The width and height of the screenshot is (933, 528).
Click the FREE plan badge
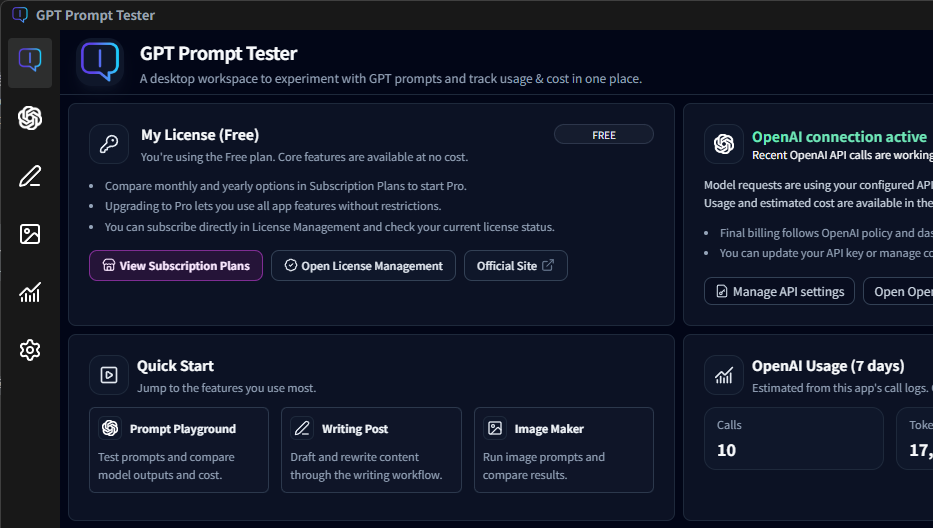(x=604, y=135)
